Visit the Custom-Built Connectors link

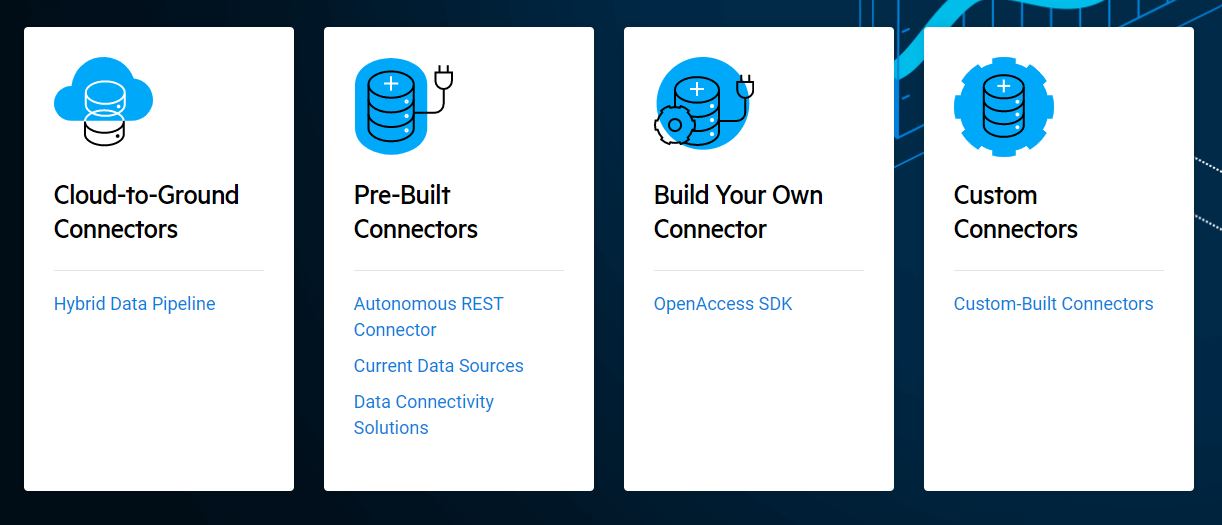[1053, 304]
